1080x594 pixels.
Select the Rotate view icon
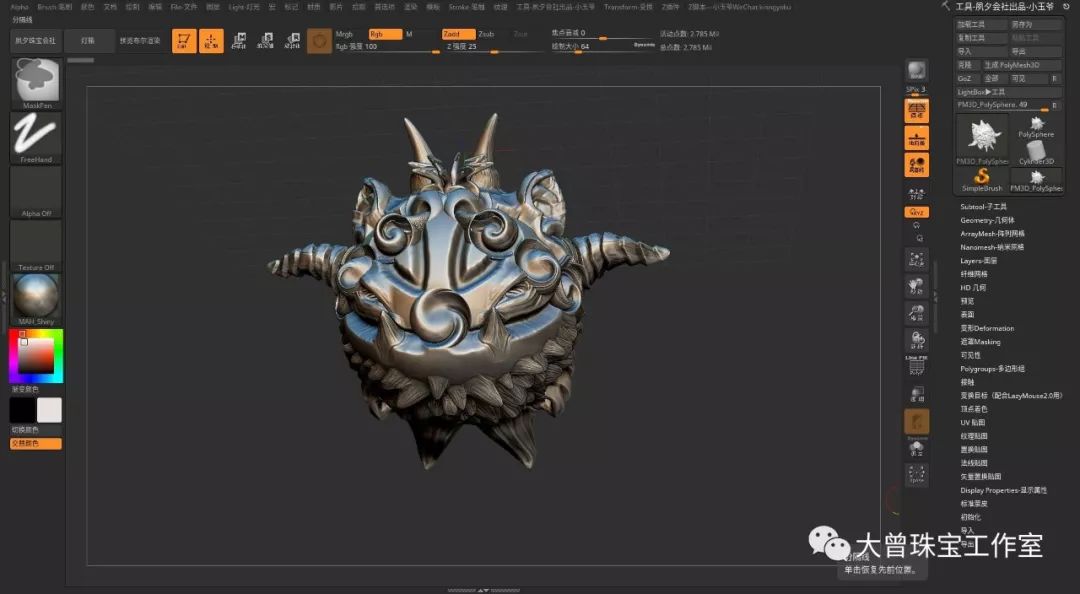(x=917, y=340)
